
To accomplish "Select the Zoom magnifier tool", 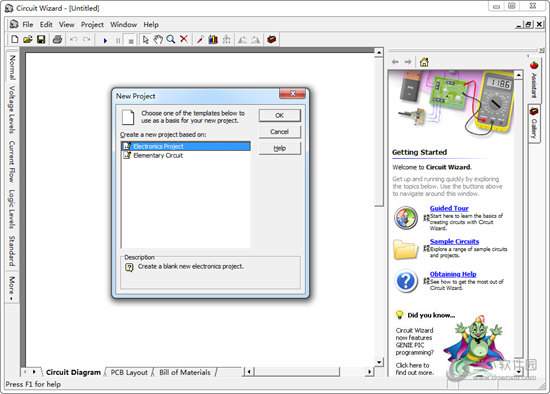I will [171, 39].
